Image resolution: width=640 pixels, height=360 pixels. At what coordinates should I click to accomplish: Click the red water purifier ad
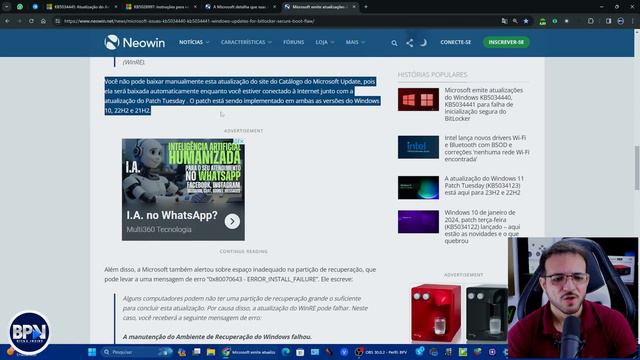click(x=436, y=313)
